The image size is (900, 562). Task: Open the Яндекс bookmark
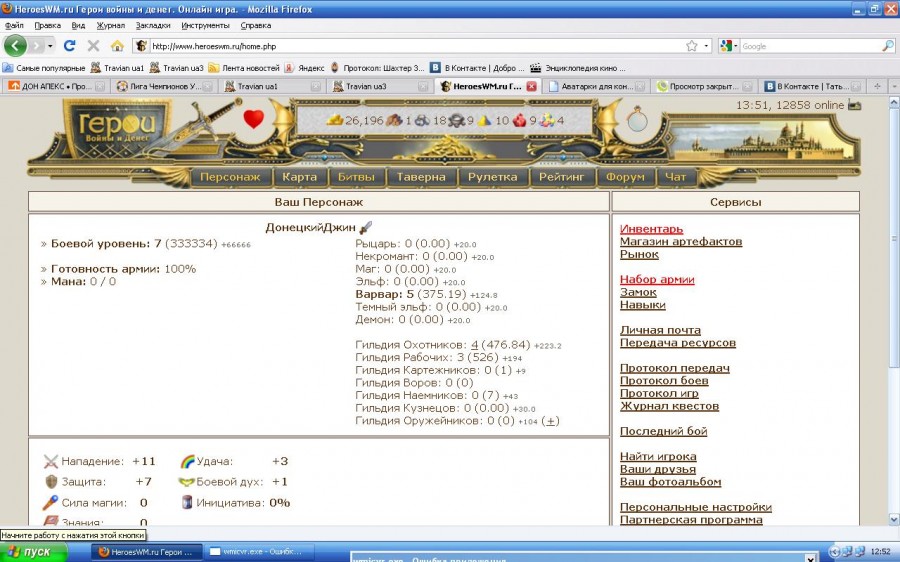pos(305,68)
